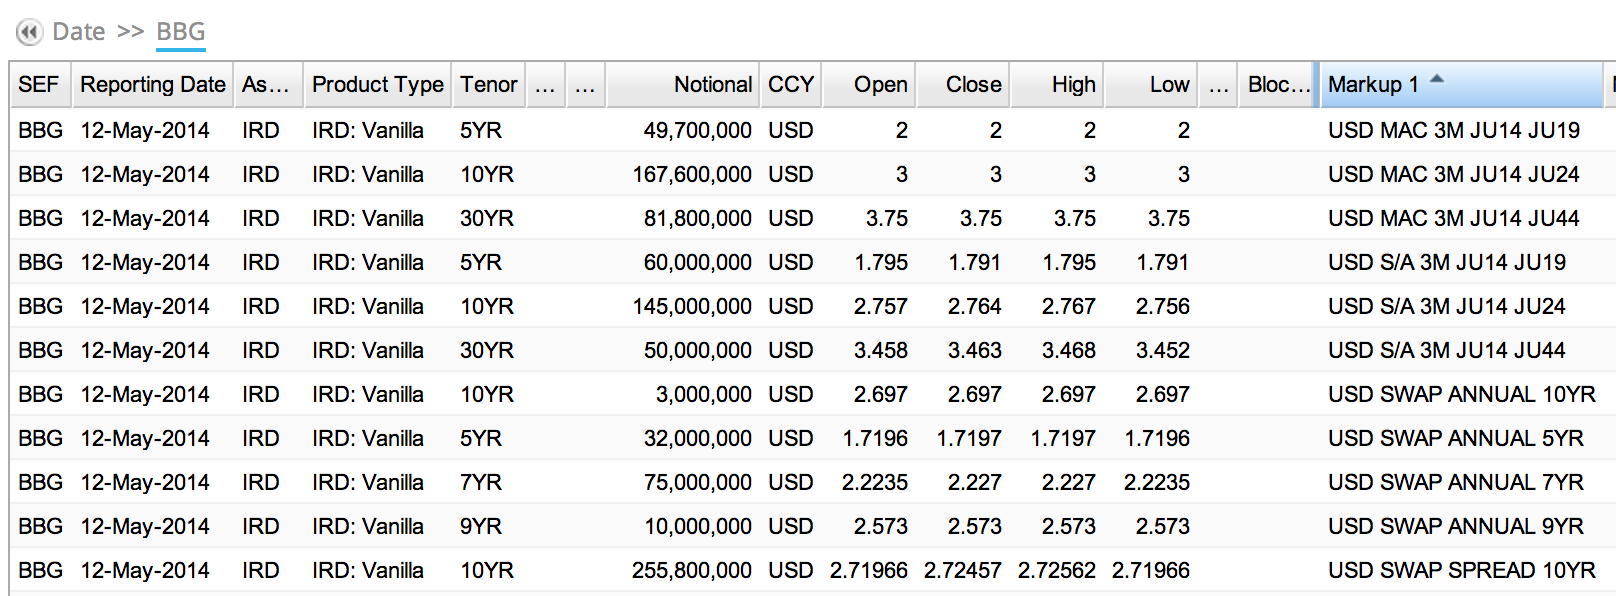Click the Product Type column header
Image resolution: width=1616 pixels, height=596 pixels.
[x=377, y=85]
